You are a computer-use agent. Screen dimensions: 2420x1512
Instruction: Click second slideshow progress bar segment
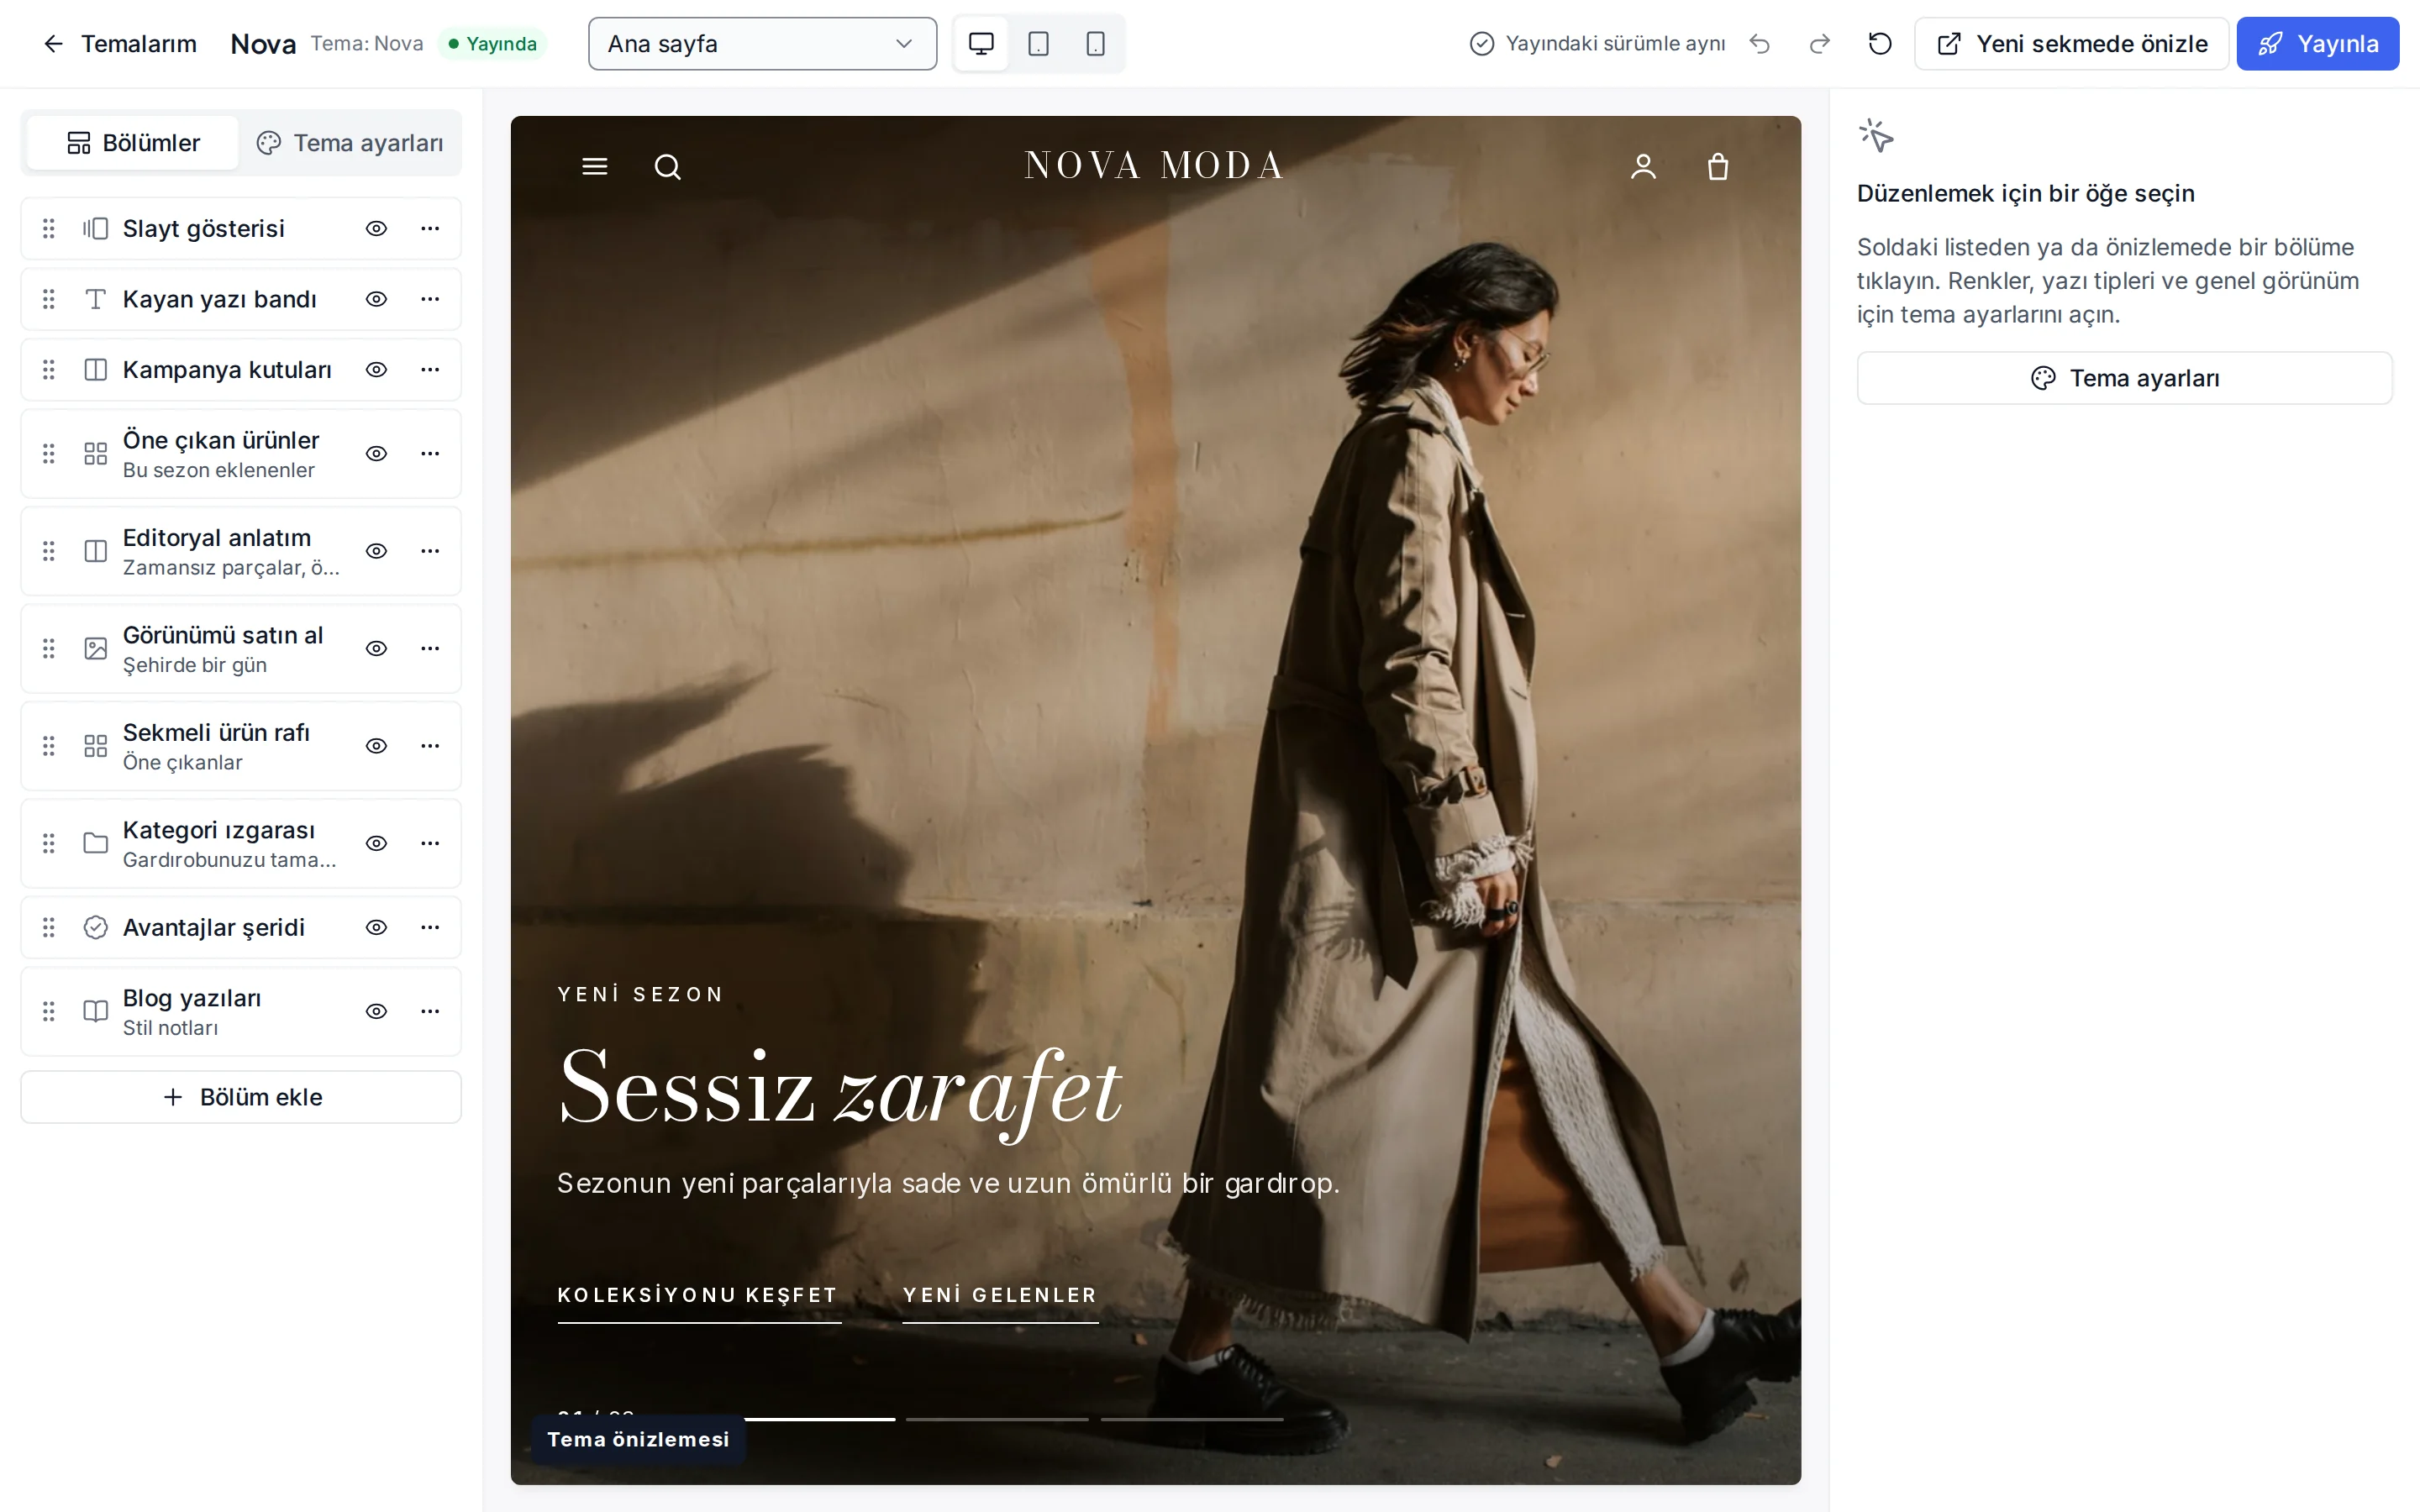pyautogui.click(x=997, y=1419)
